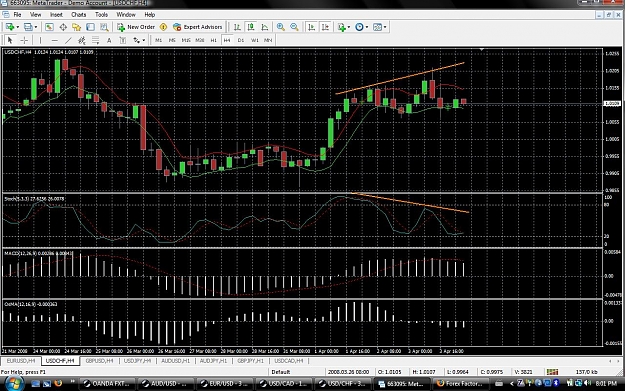Select the text tool
The width and height of the screenshot is (625, 391).
(109, 40)
